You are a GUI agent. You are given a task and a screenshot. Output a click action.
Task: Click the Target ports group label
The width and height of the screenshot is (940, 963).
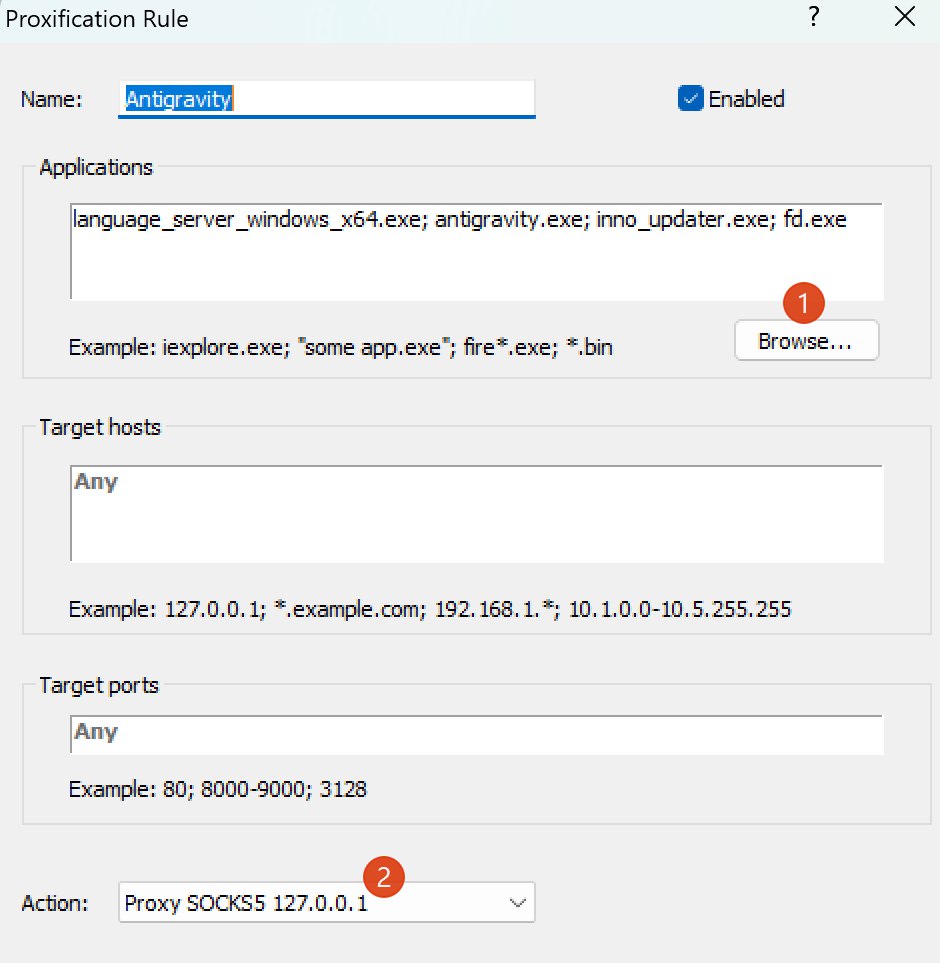[98, 686]
